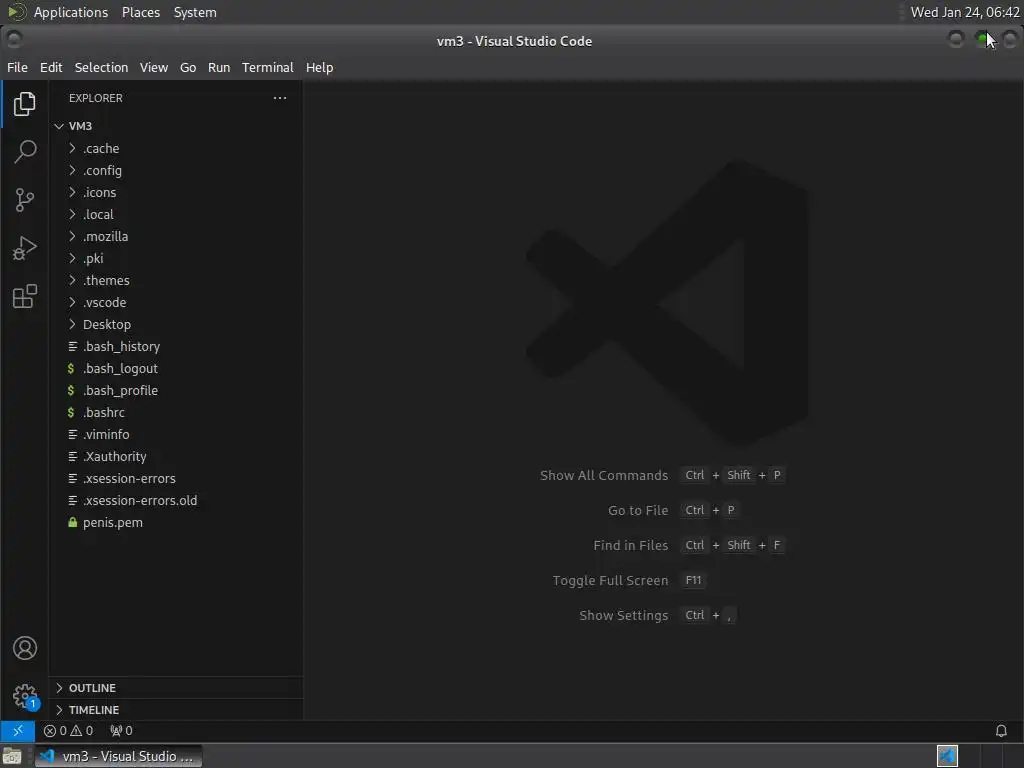1024x768 pixels.
Task: Expand the .icons folder
Action: (x=175, y=193)
